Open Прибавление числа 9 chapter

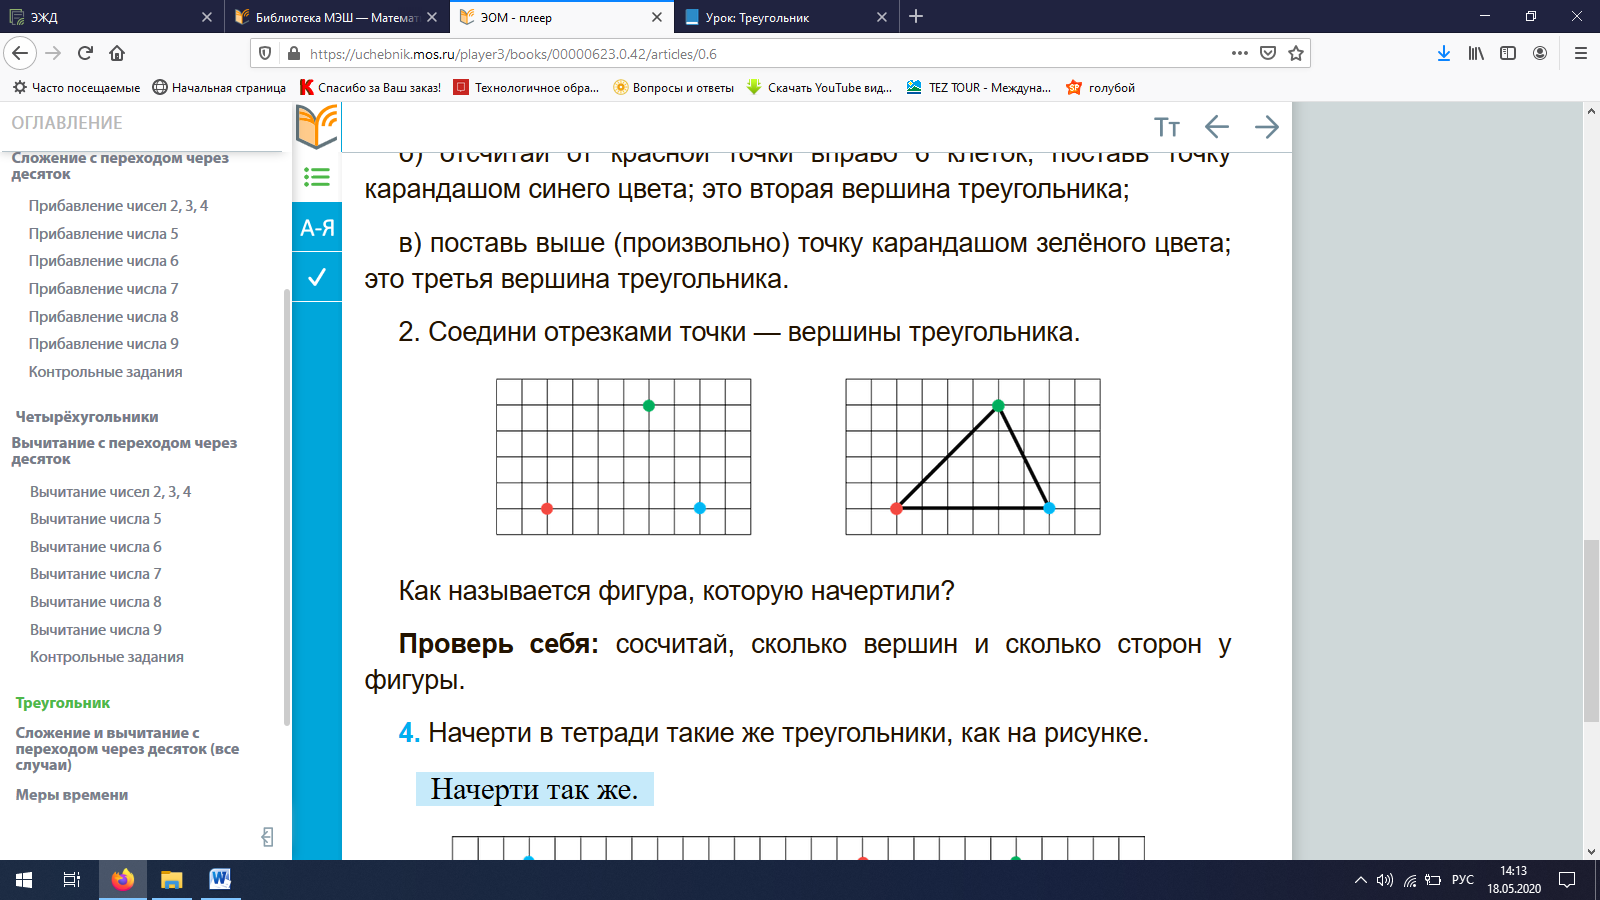coord(103,343)
